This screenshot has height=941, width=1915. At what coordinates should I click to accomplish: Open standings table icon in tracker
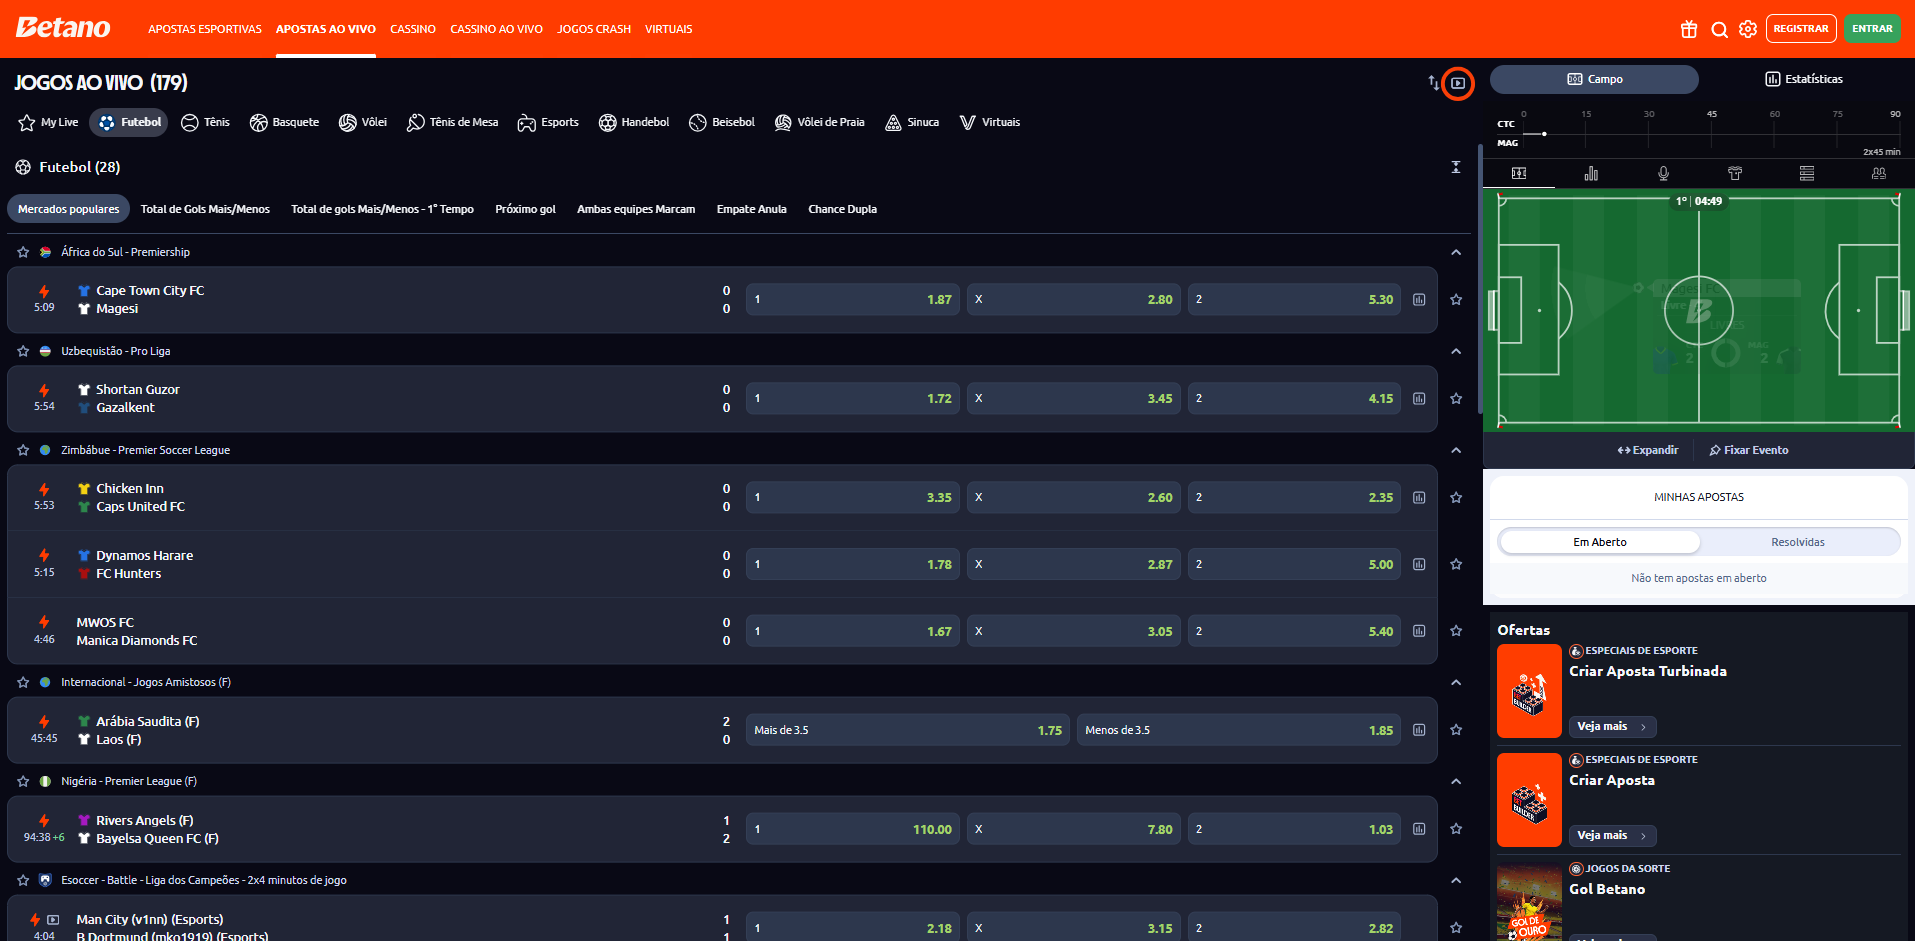coord(1807,173)
